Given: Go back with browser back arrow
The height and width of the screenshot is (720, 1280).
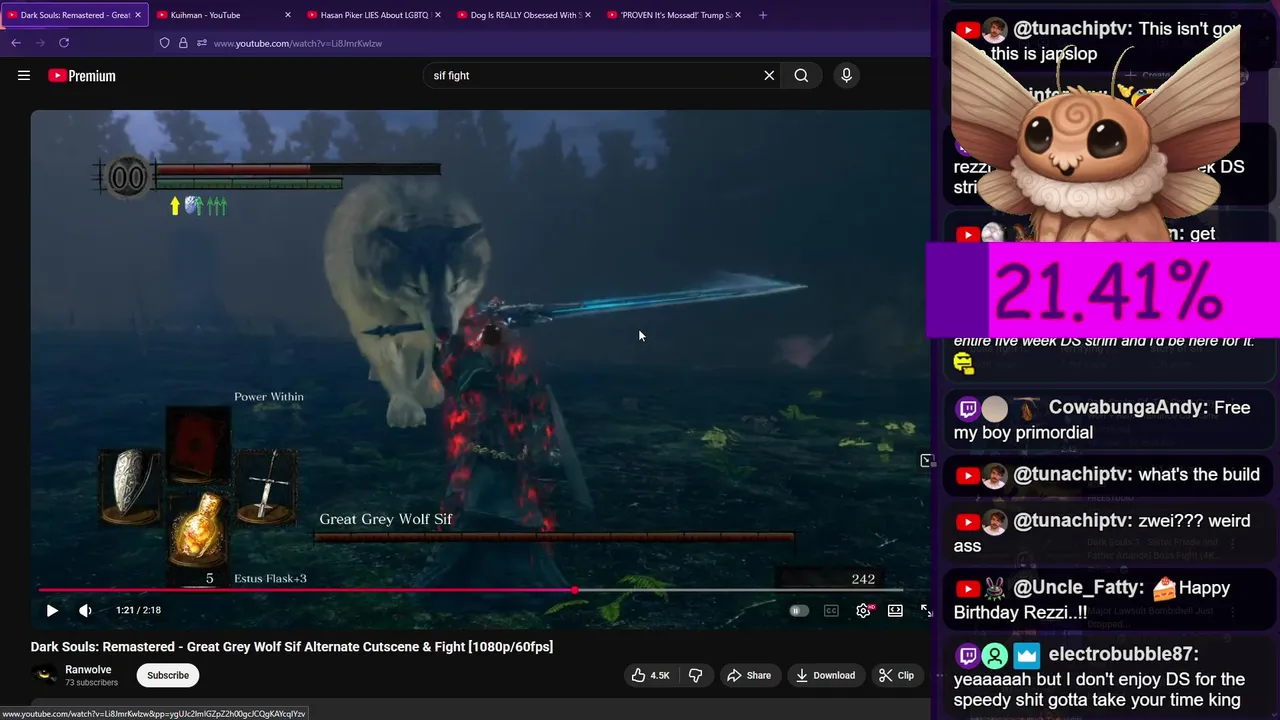Looking at the screenshot, I should click(x=16, y=43).
